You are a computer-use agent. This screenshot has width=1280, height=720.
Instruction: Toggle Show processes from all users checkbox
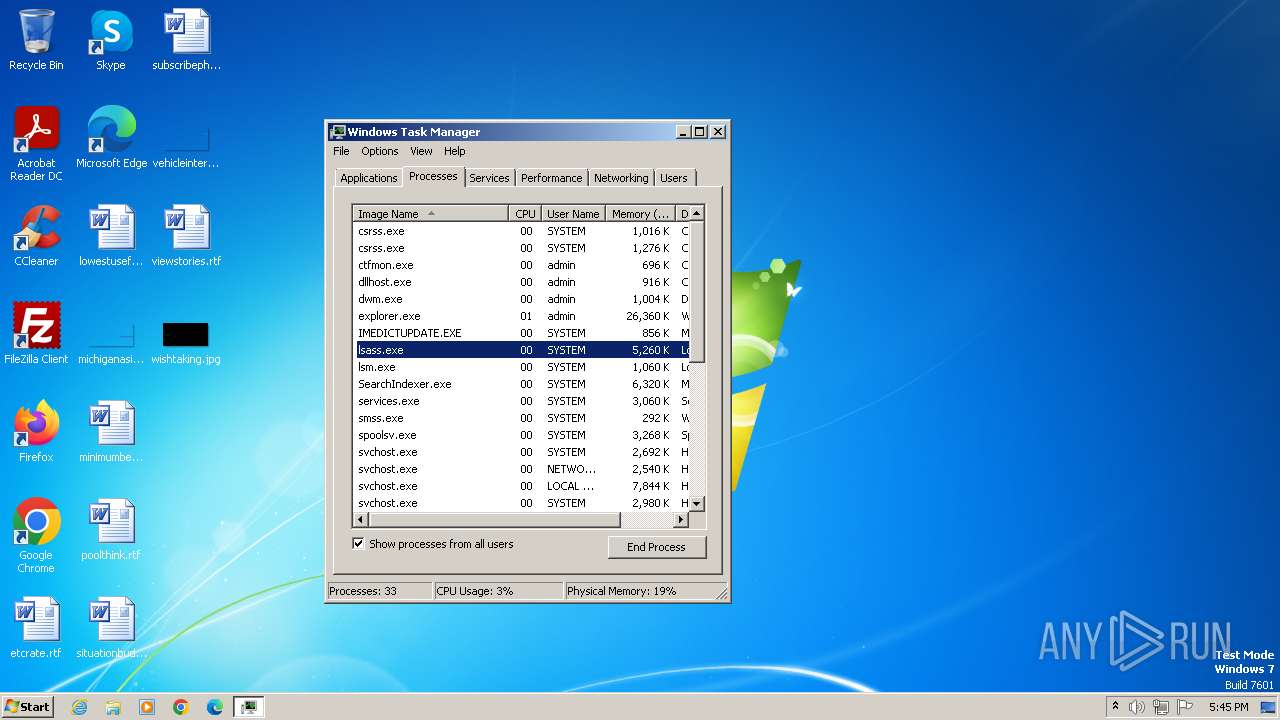point(358,544)
